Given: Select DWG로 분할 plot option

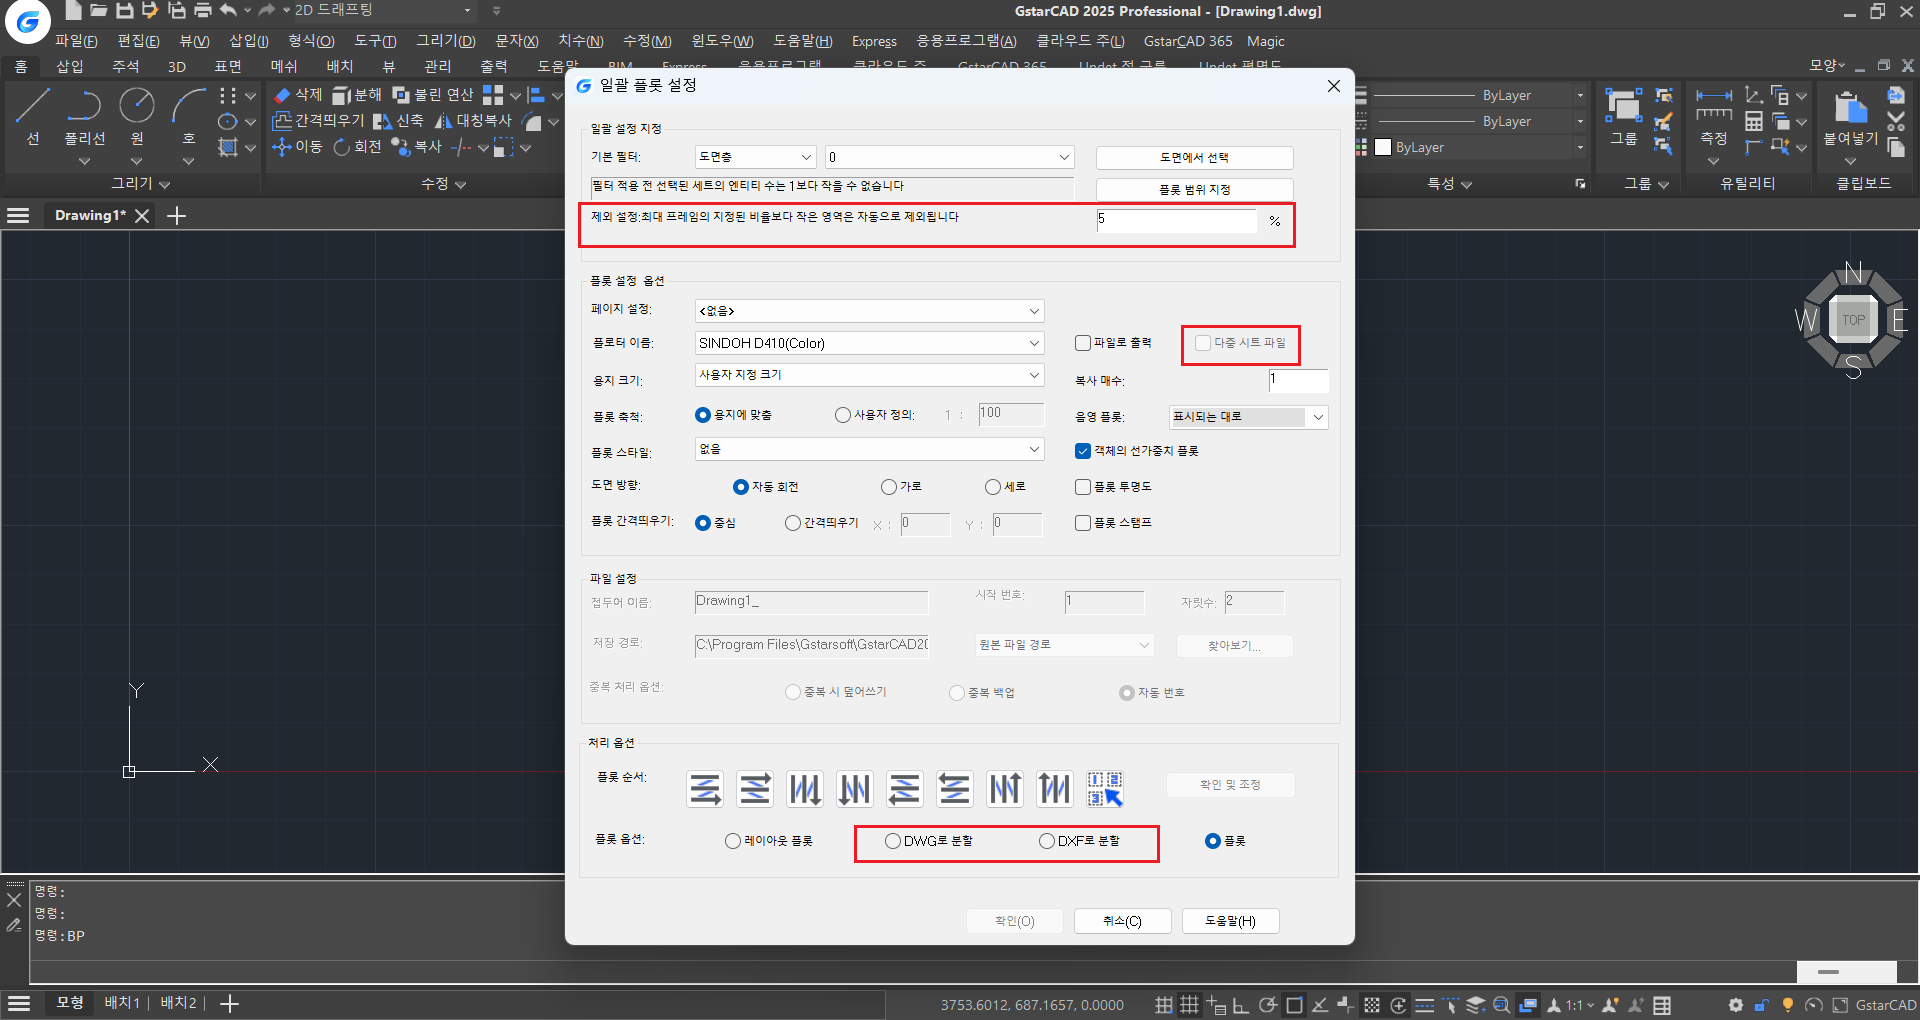Looking at the screenshot, I should 893,841.
